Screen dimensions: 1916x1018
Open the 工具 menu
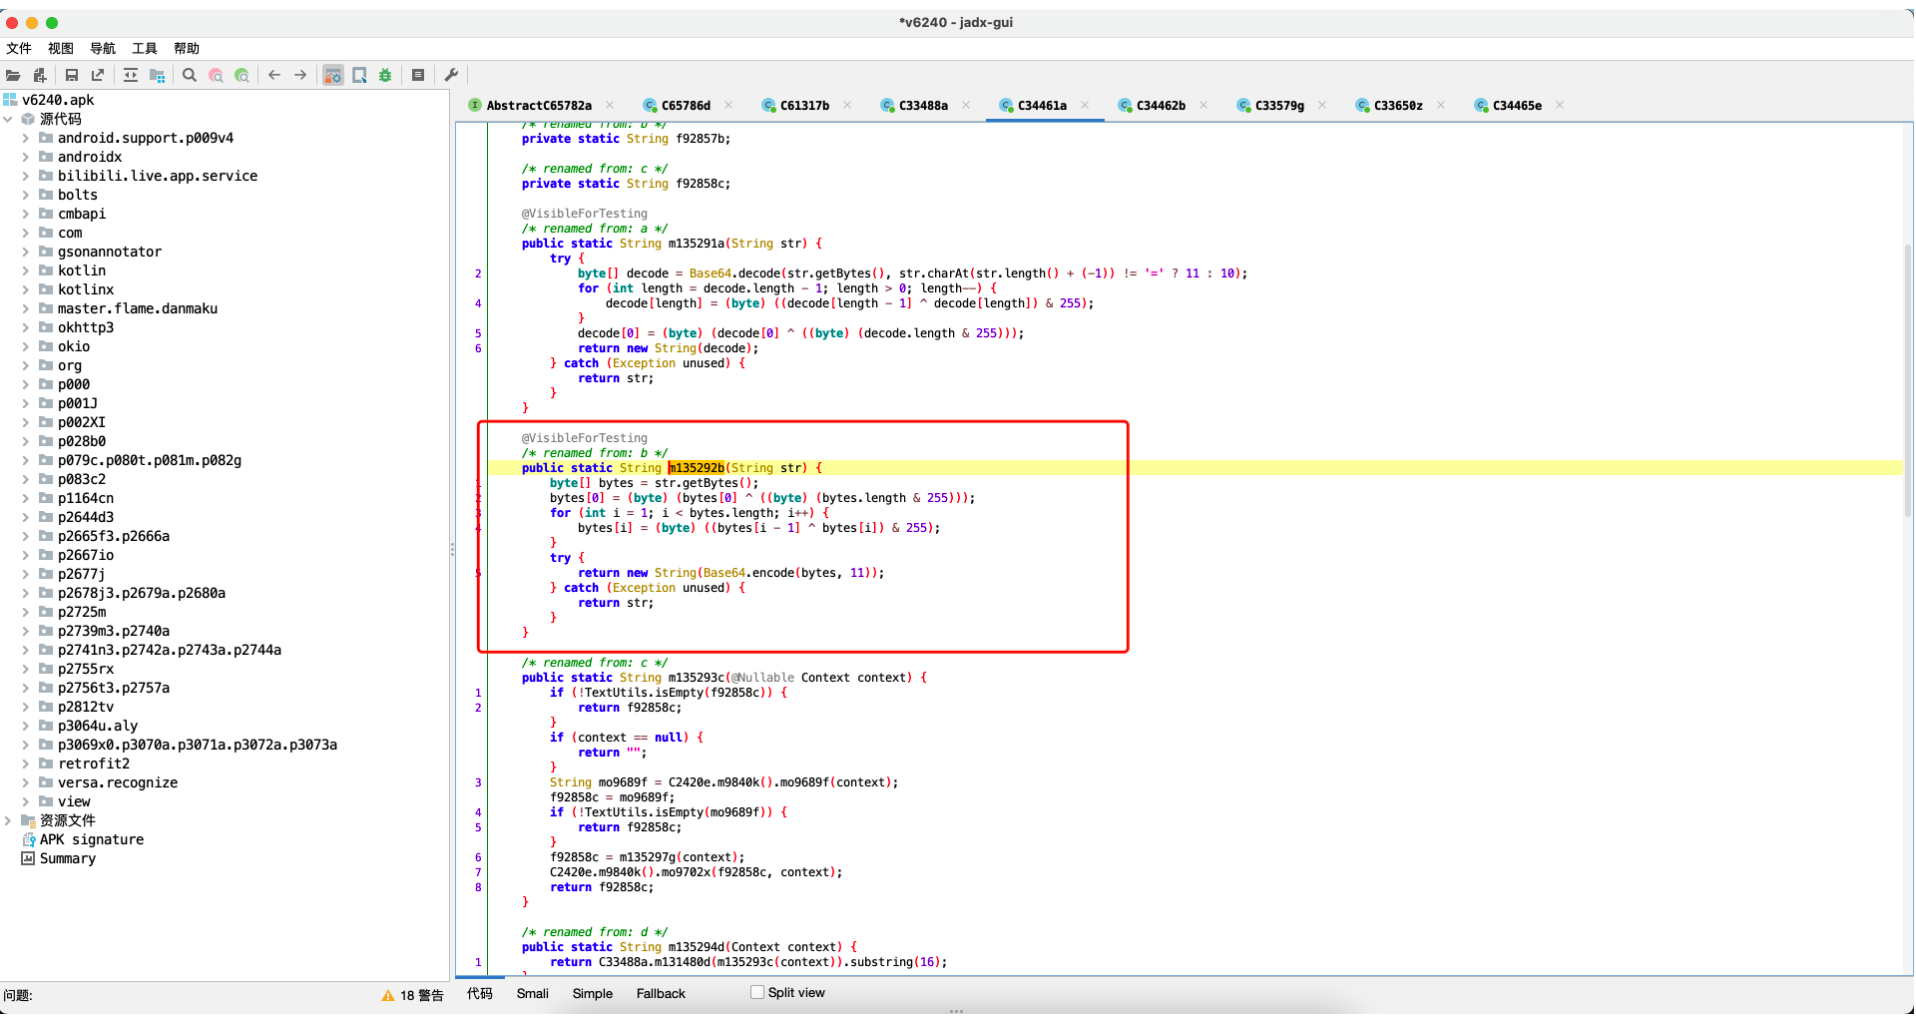[145, 48]
